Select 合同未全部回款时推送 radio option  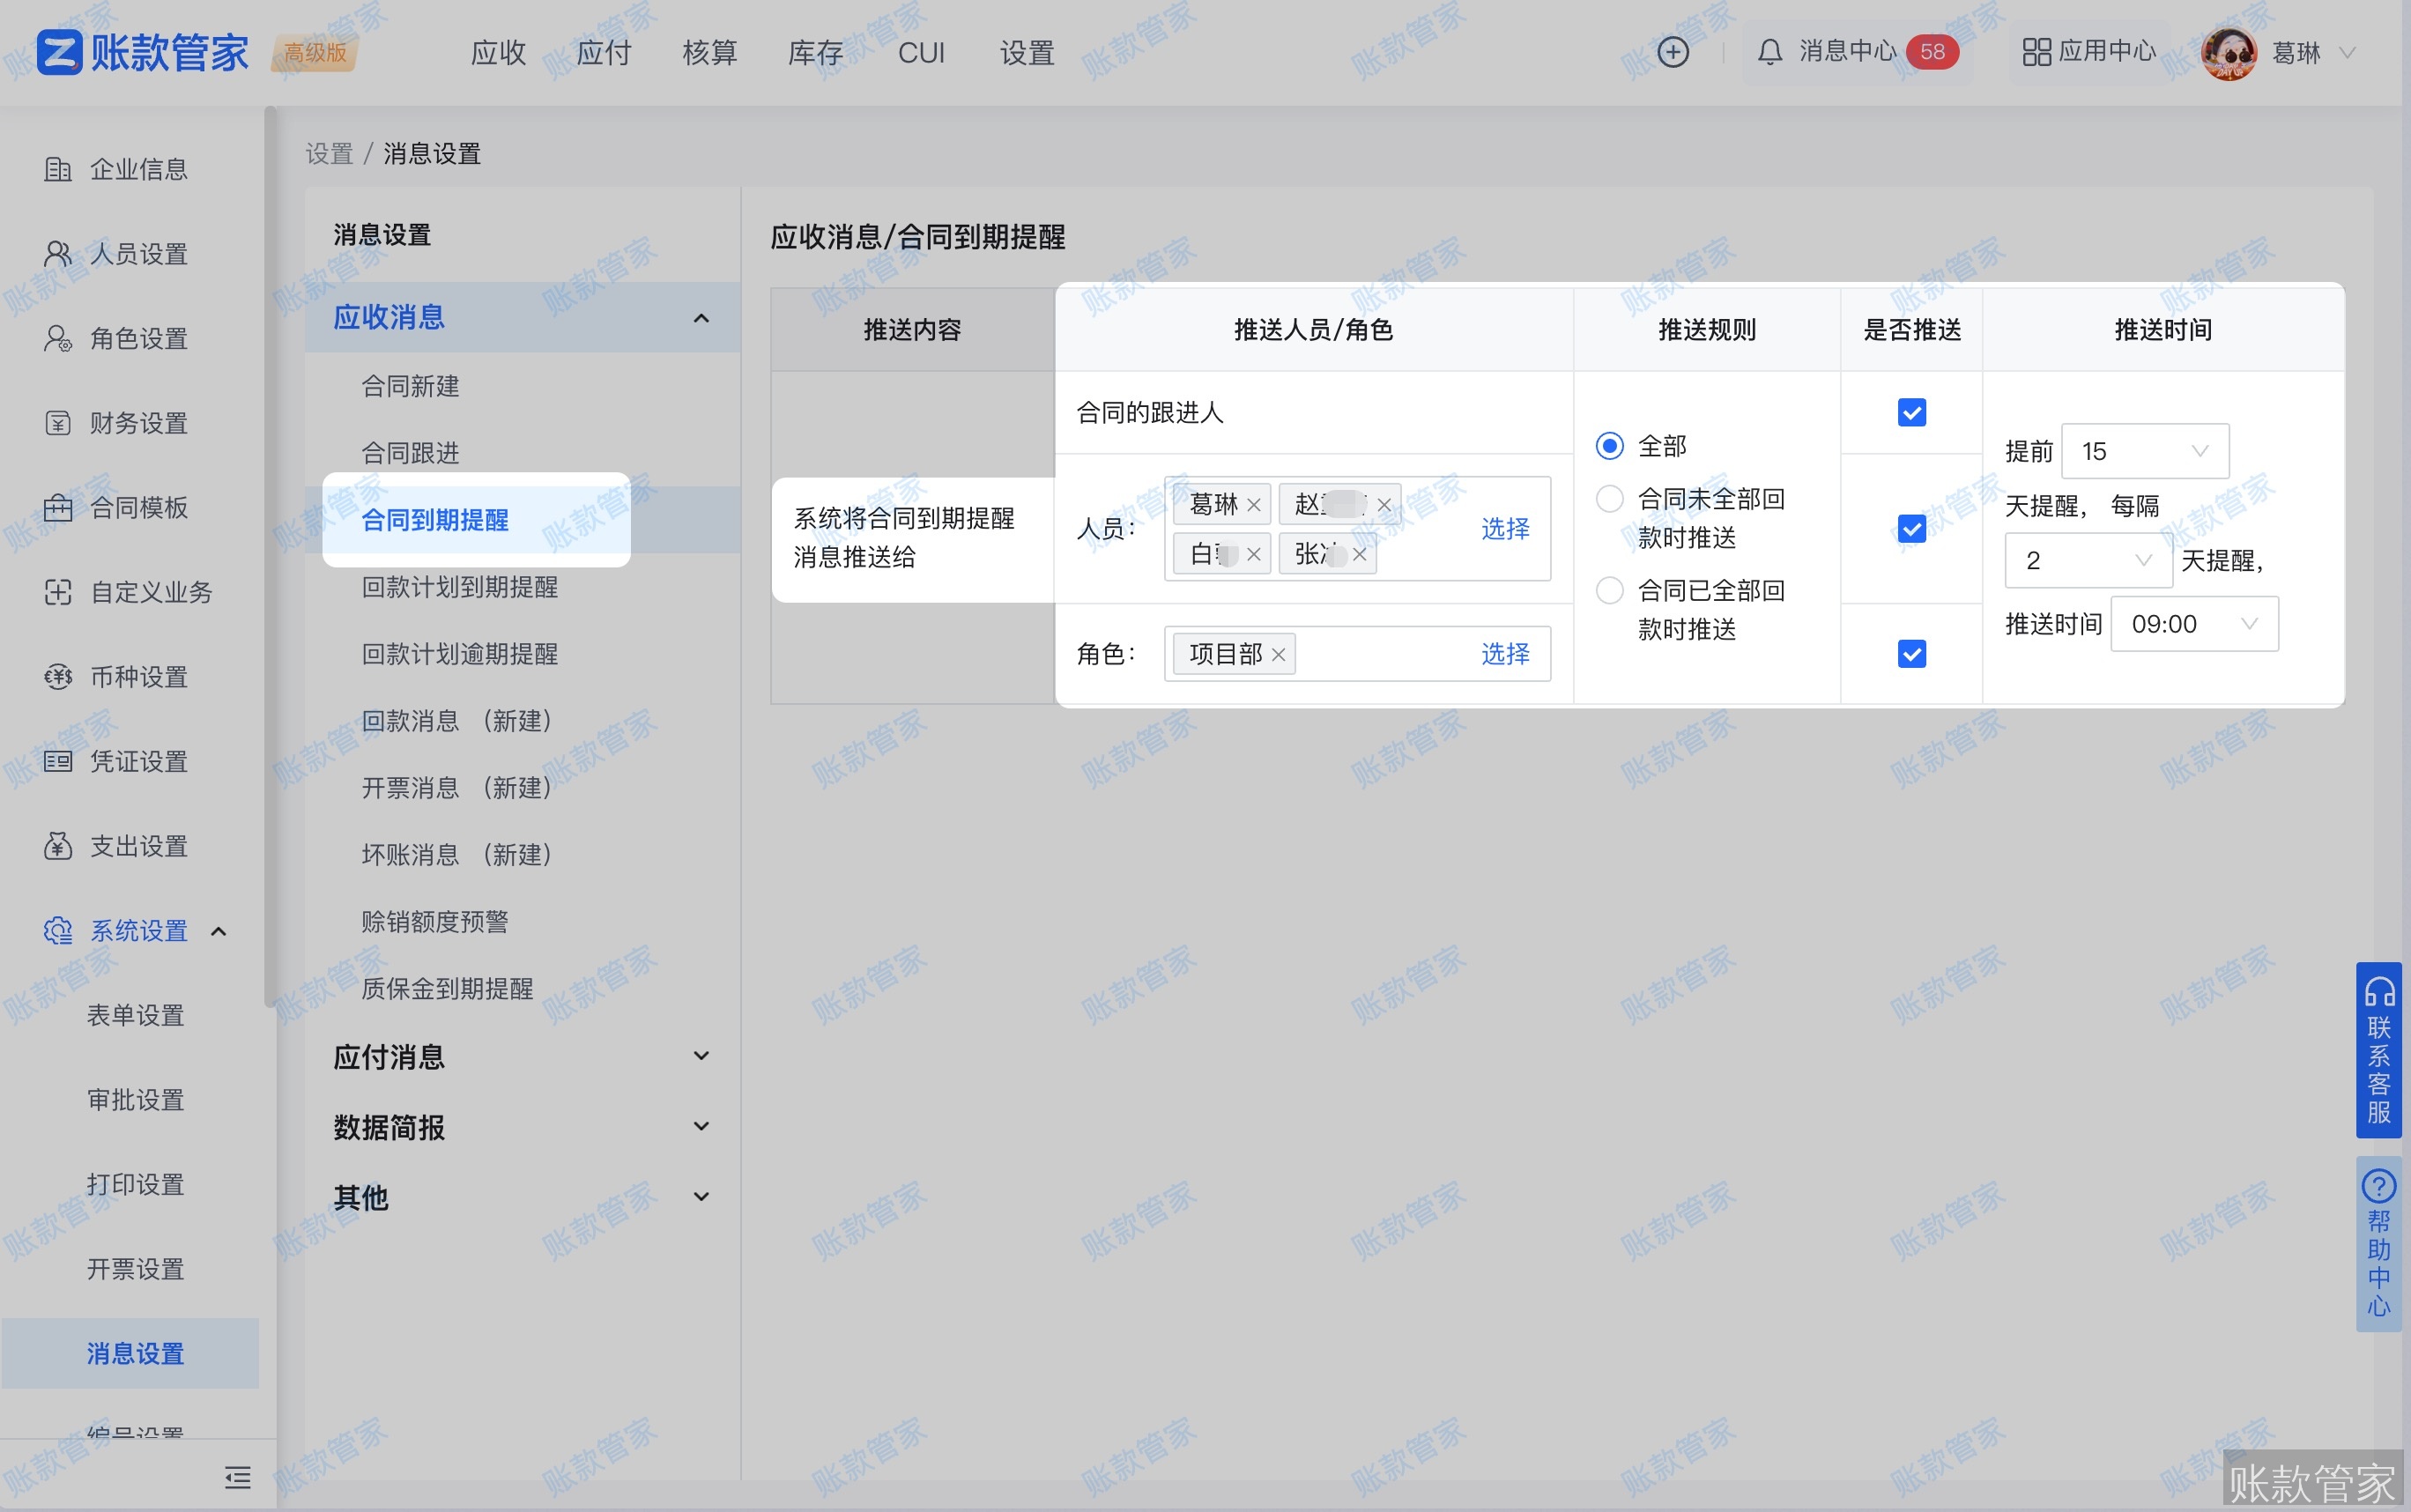(1609, 498)
